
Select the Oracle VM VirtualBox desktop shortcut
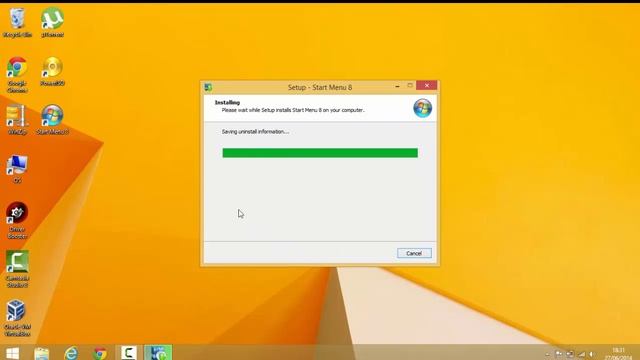17,318
